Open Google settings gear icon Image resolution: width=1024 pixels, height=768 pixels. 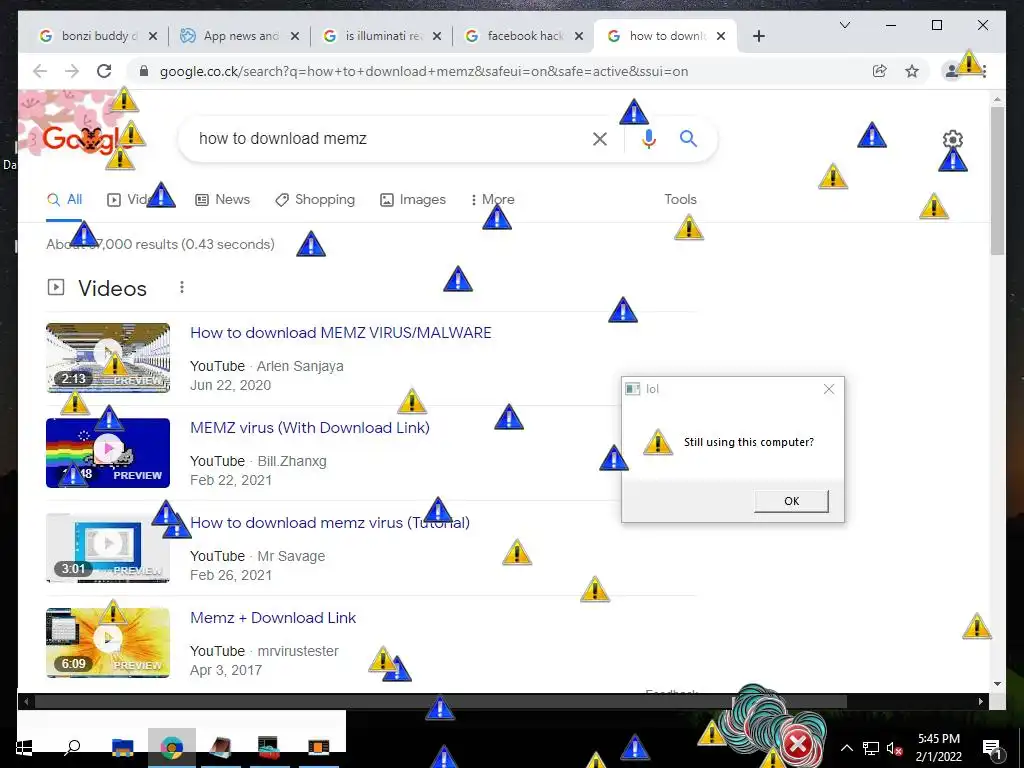953,139
